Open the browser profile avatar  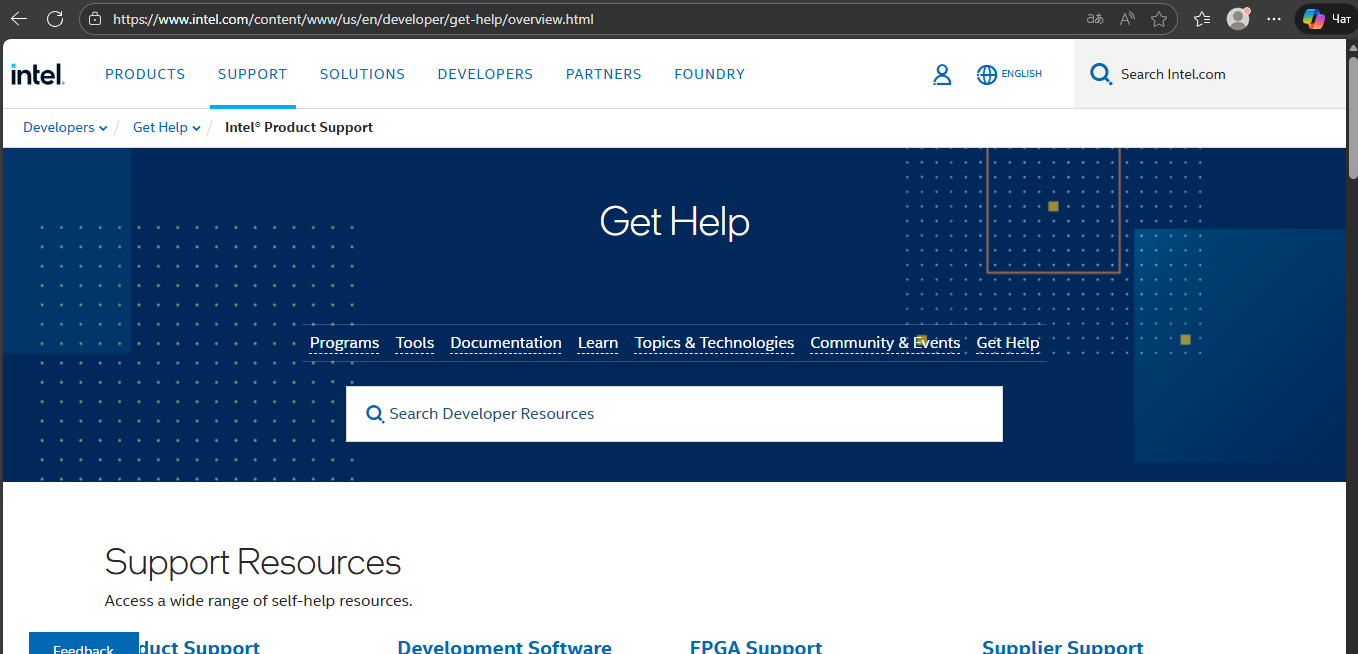1238,19
